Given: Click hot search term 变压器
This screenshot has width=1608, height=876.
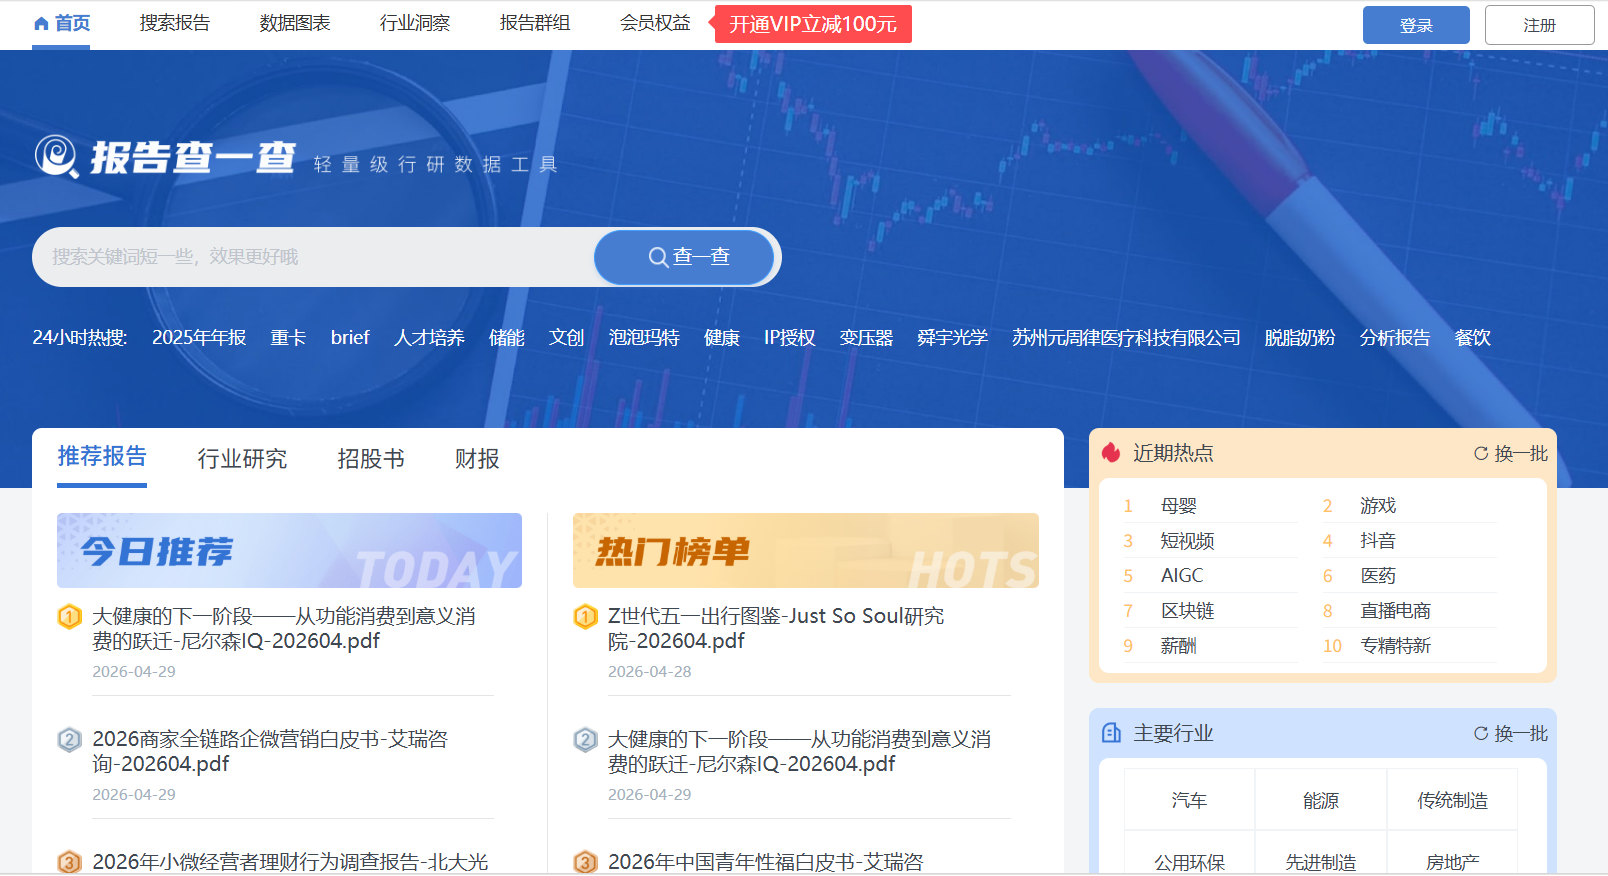Looking at the screenshot, I should pyautogui.click(x=866, y=338).
